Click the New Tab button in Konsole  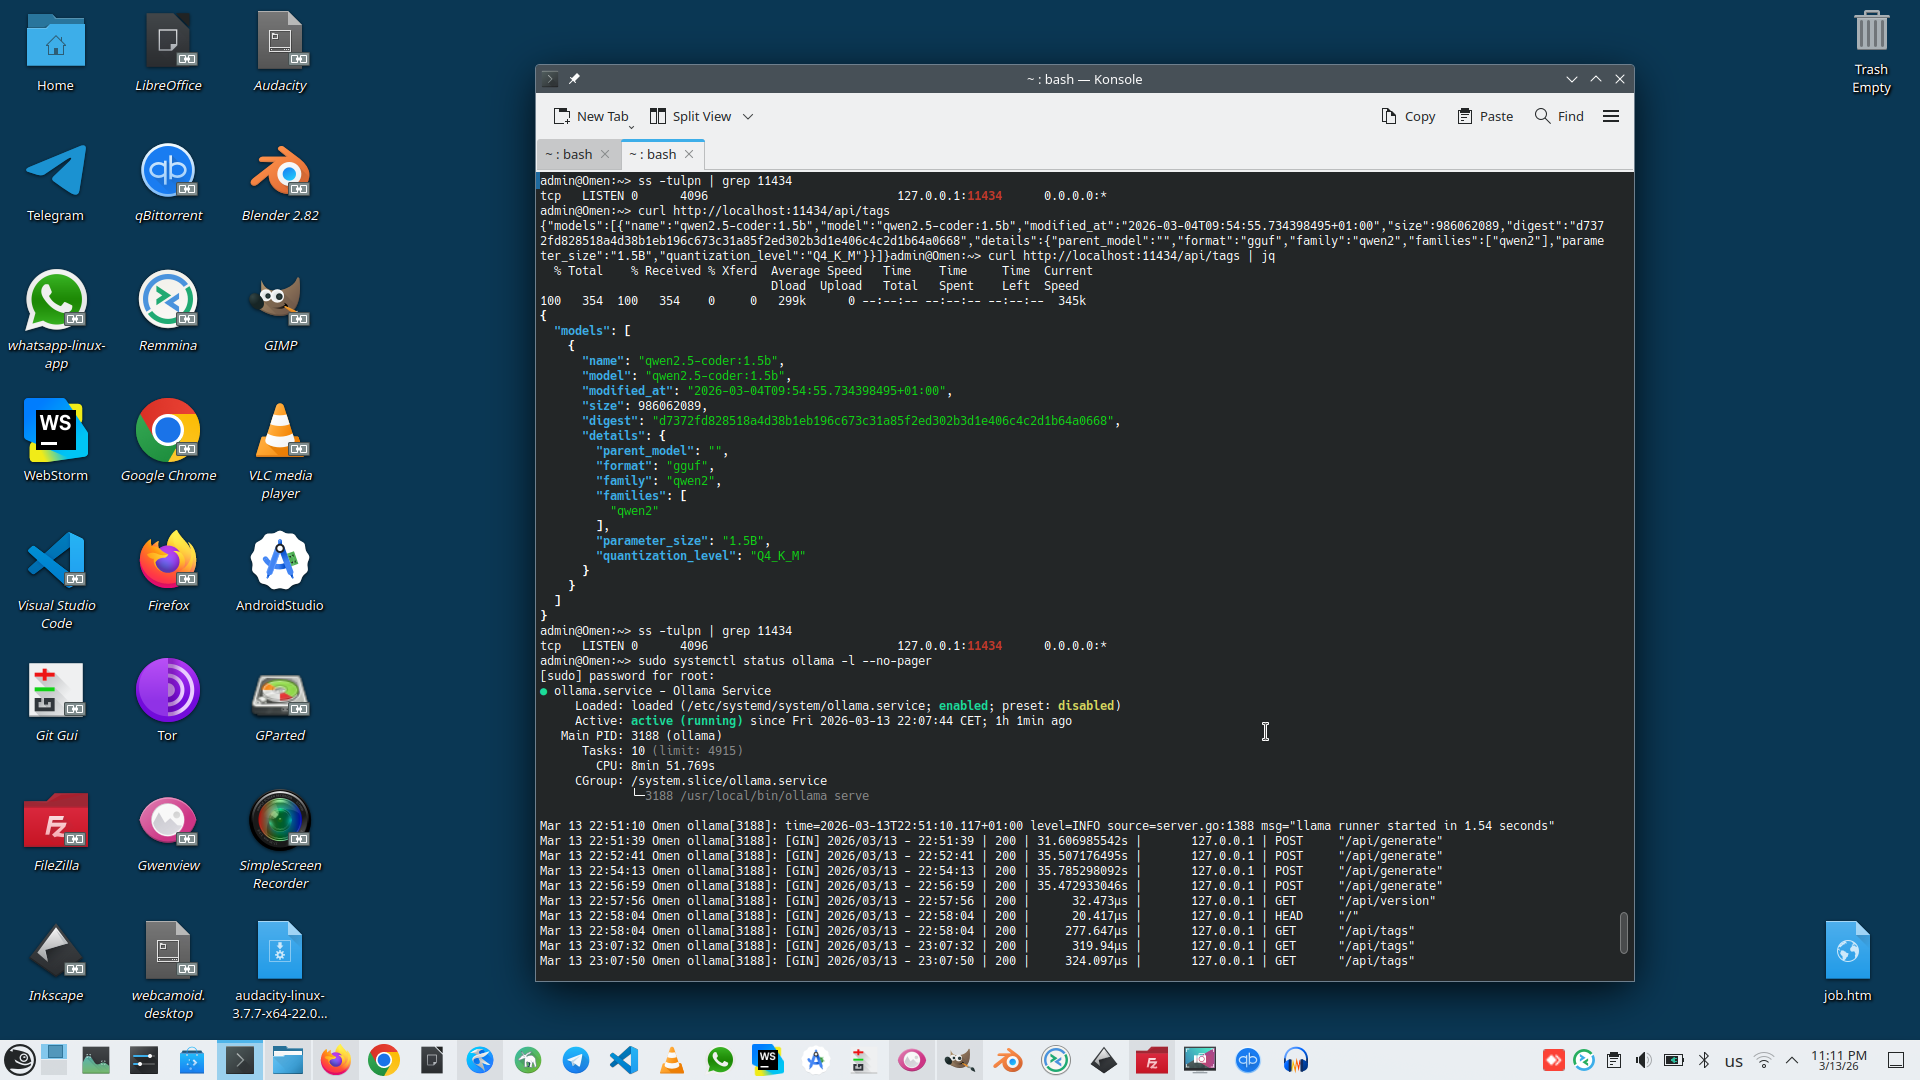tap(591, 116)
